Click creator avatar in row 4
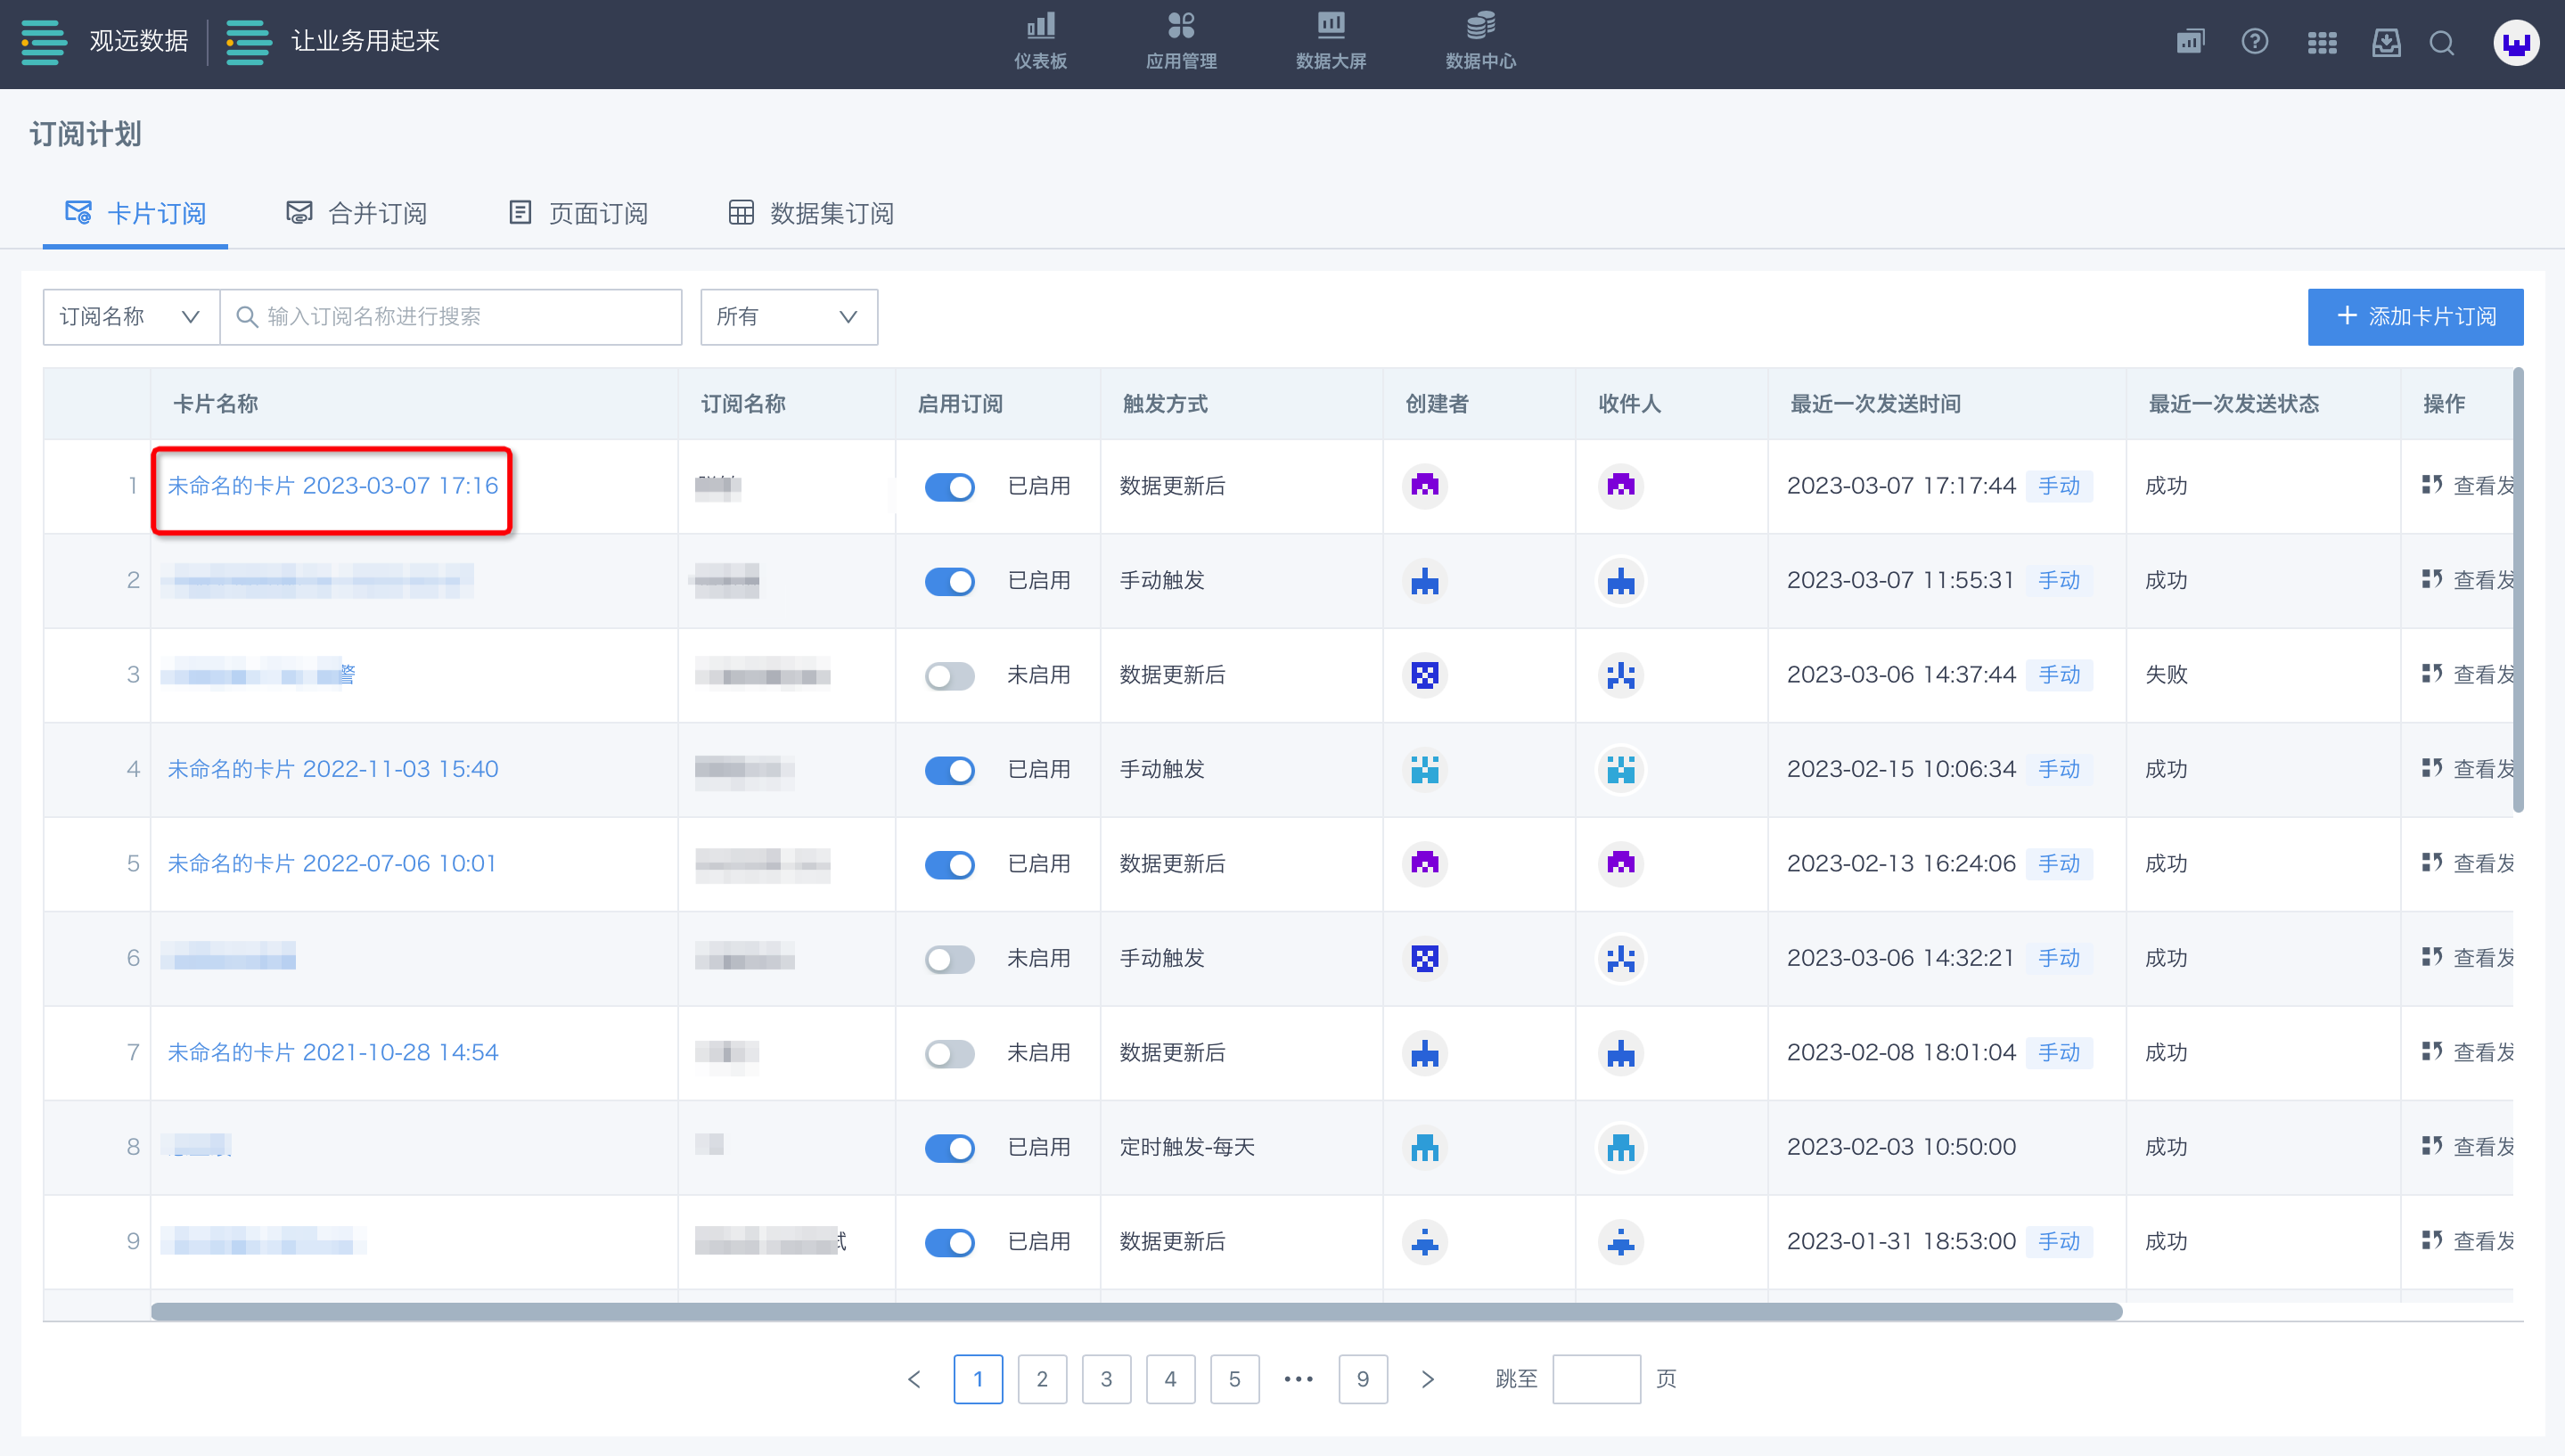 [x=1424, y=769]
